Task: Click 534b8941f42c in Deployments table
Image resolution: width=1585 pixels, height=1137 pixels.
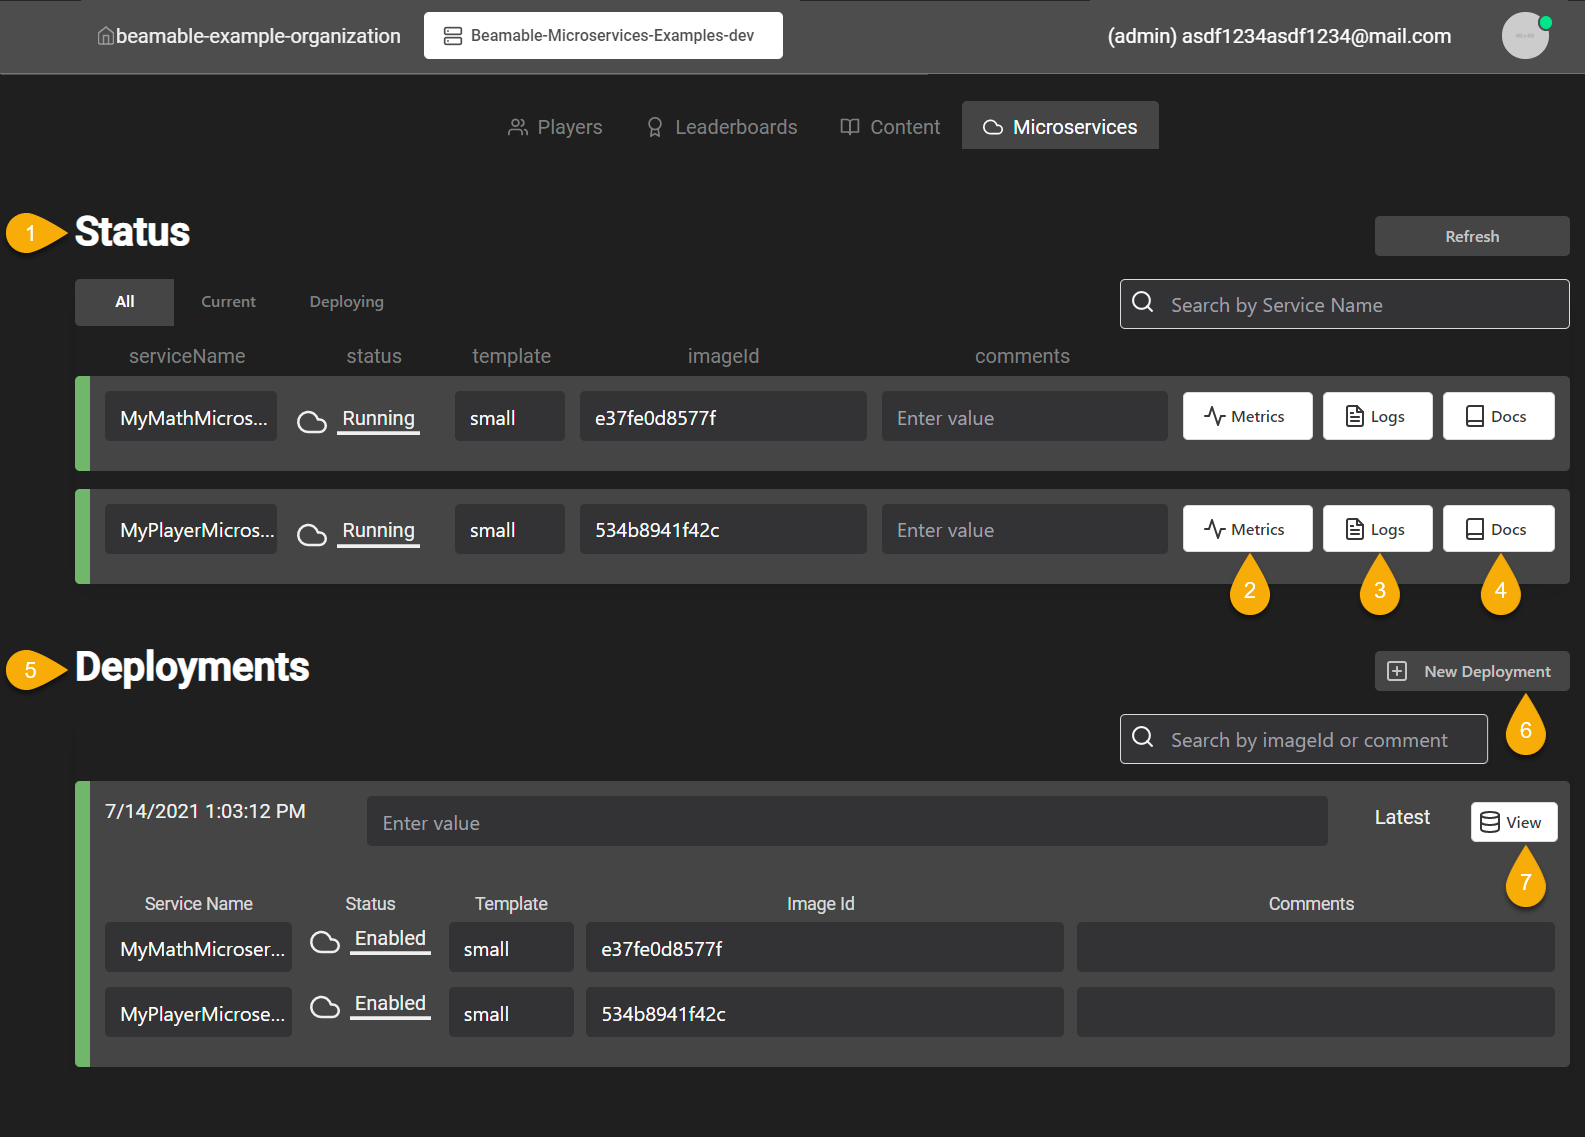Action: (x=824, y=1012)
